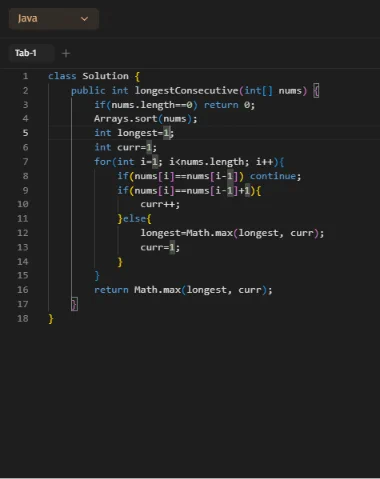Viewport: 380px width, 479px height.
Task: Switch to the Tab-1 tab
Action: point(26,53)
